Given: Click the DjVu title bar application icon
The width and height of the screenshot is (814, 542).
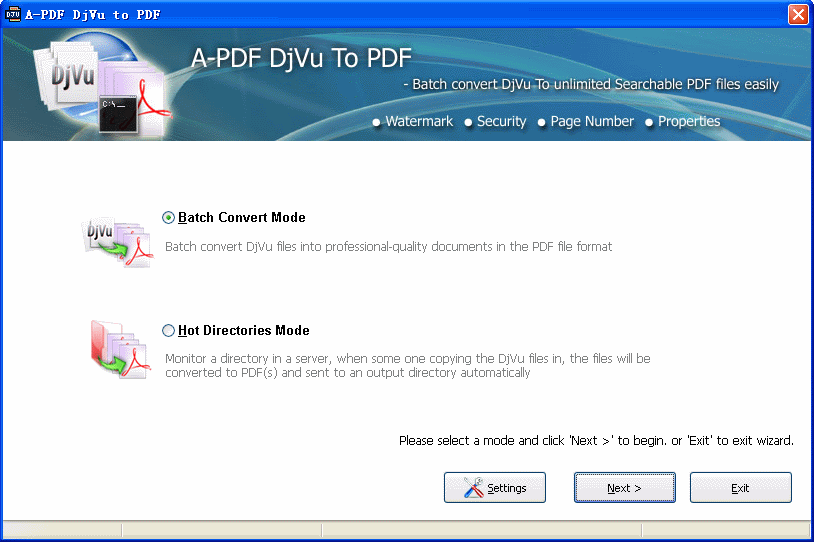Looking at the screenshot, I should pyautogui.click(x=12, y=14).
